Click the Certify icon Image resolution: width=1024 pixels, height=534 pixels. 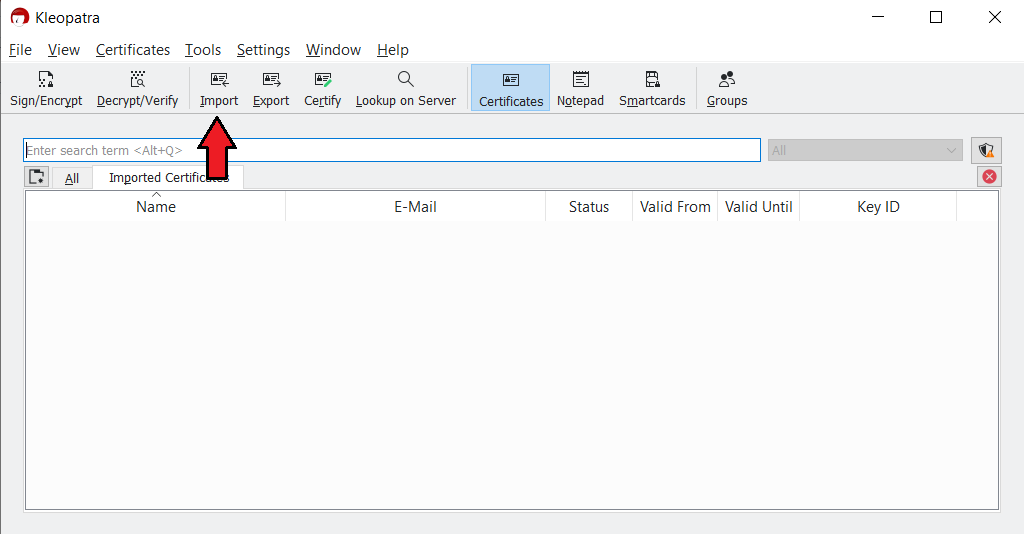tap(323, 80)
